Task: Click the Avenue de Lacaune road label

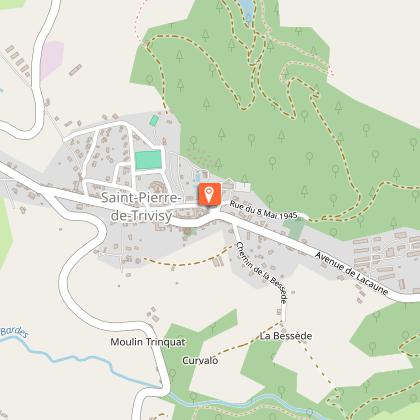Action: point(352,273)
